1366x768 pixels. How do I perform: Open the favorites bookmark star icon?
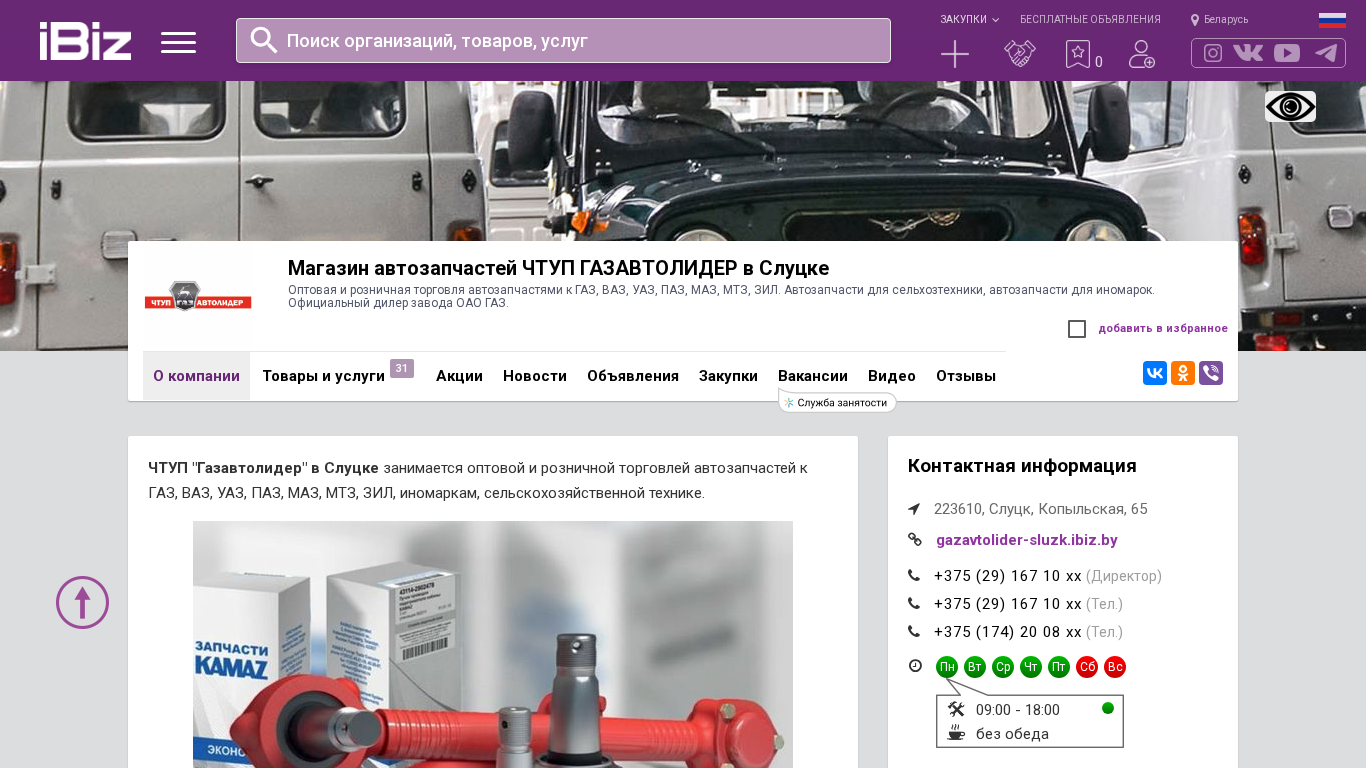1077,54
